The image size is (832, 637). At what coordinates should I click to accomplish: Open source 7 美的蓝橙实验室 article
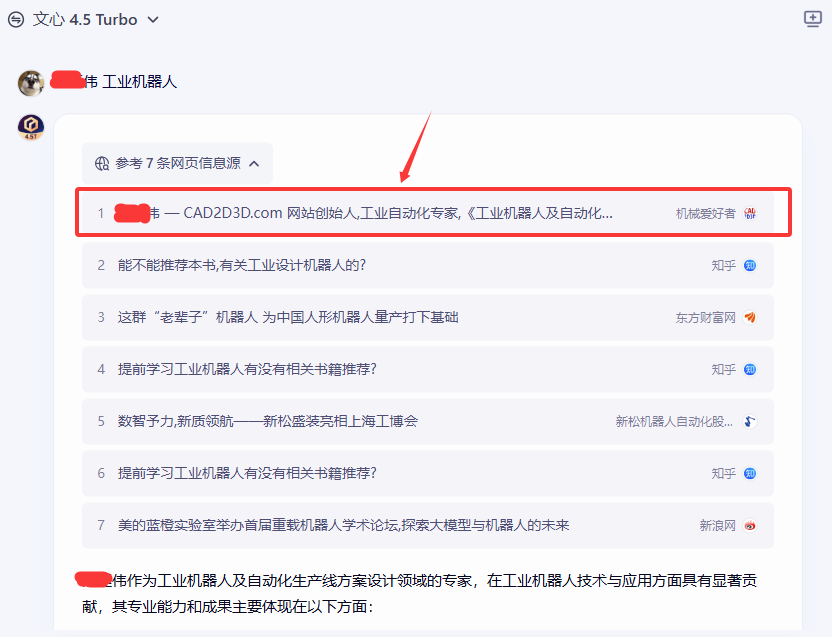pos(428,526)
